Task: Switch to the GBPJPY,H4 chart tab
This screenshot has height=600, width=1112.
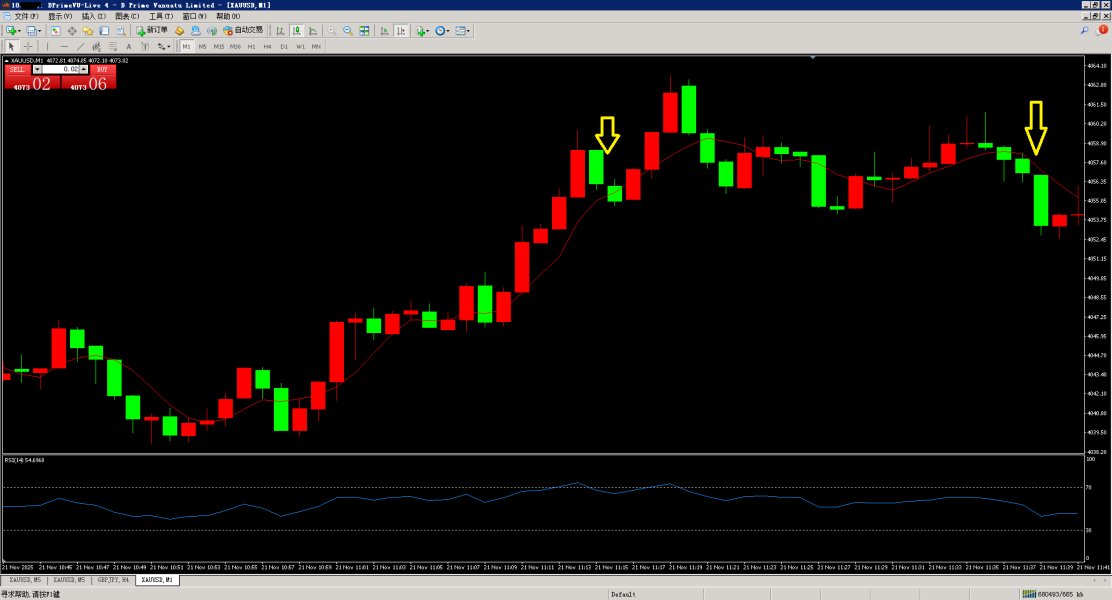Action: pos(113,580)
